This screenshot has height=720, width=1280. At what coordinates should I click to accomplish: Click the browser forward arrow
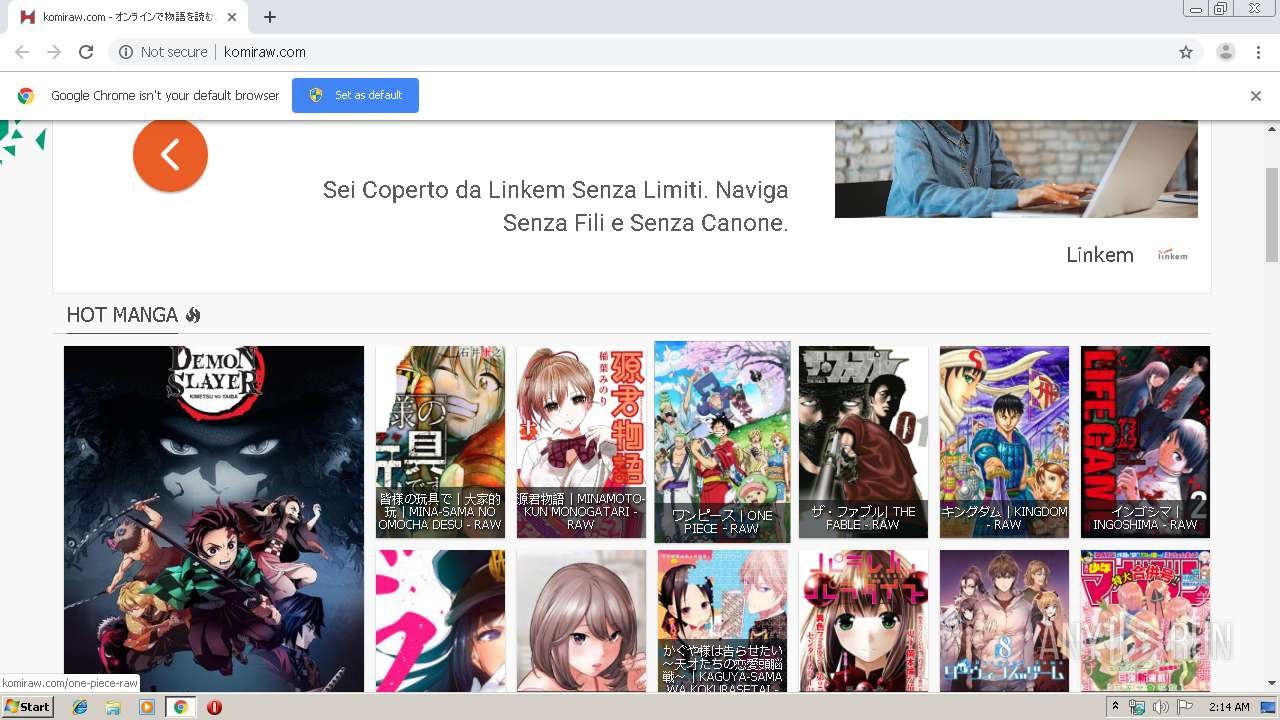54,52
